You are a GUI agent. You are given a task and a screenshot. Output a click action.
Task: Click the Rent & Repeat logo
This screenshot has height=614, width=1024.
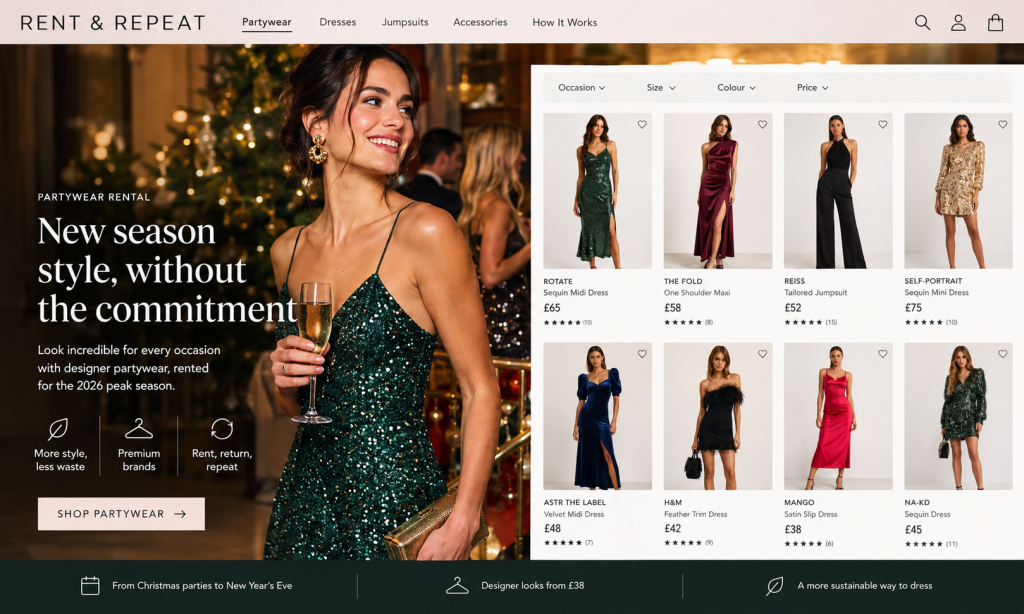point(113,23)
